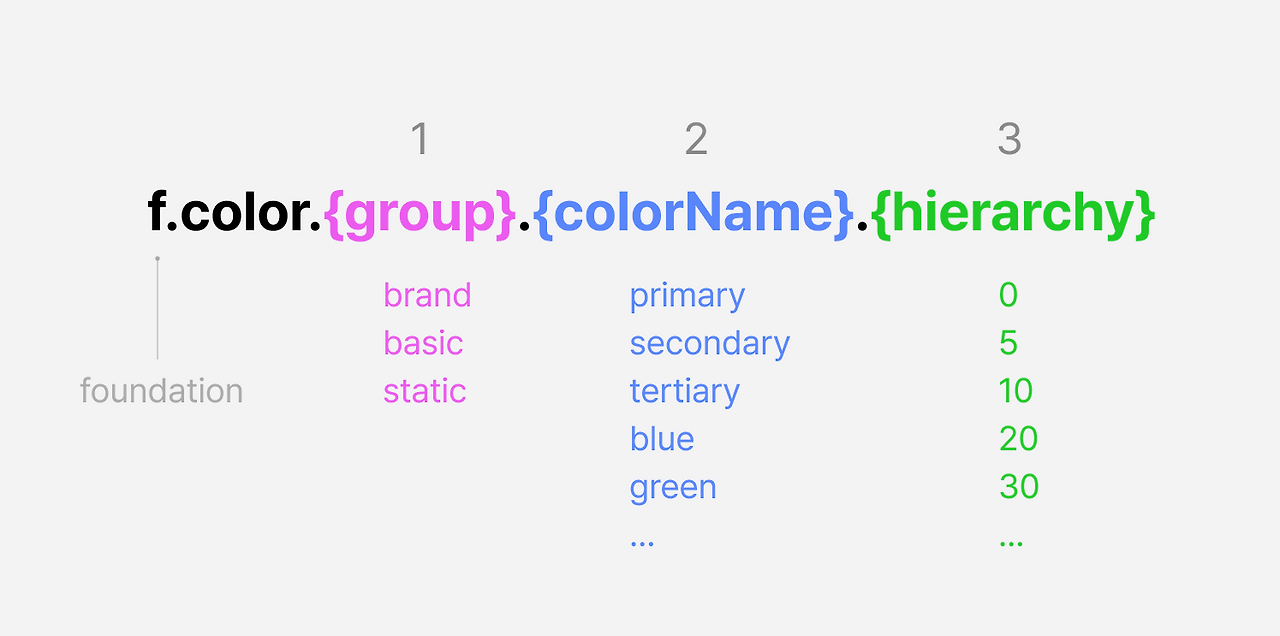Click the pink {group} token
1280x636 pixels.
point(420,213)
